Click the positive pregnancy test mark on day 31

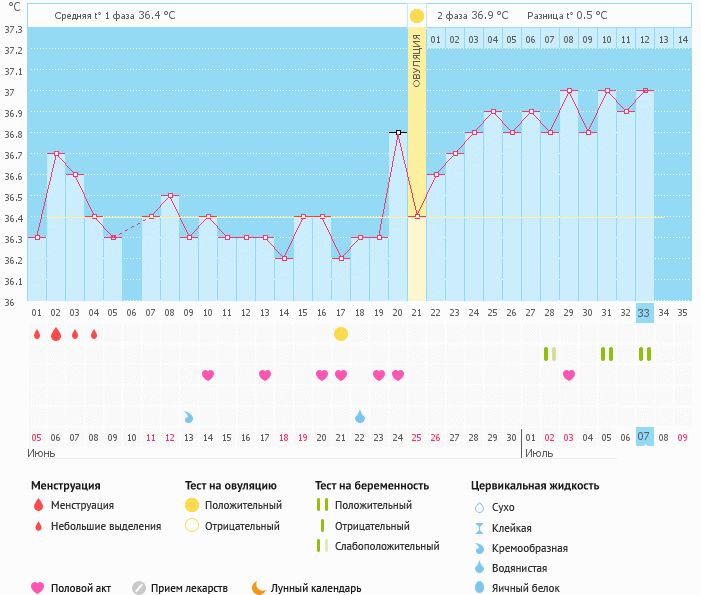(607, 354)
